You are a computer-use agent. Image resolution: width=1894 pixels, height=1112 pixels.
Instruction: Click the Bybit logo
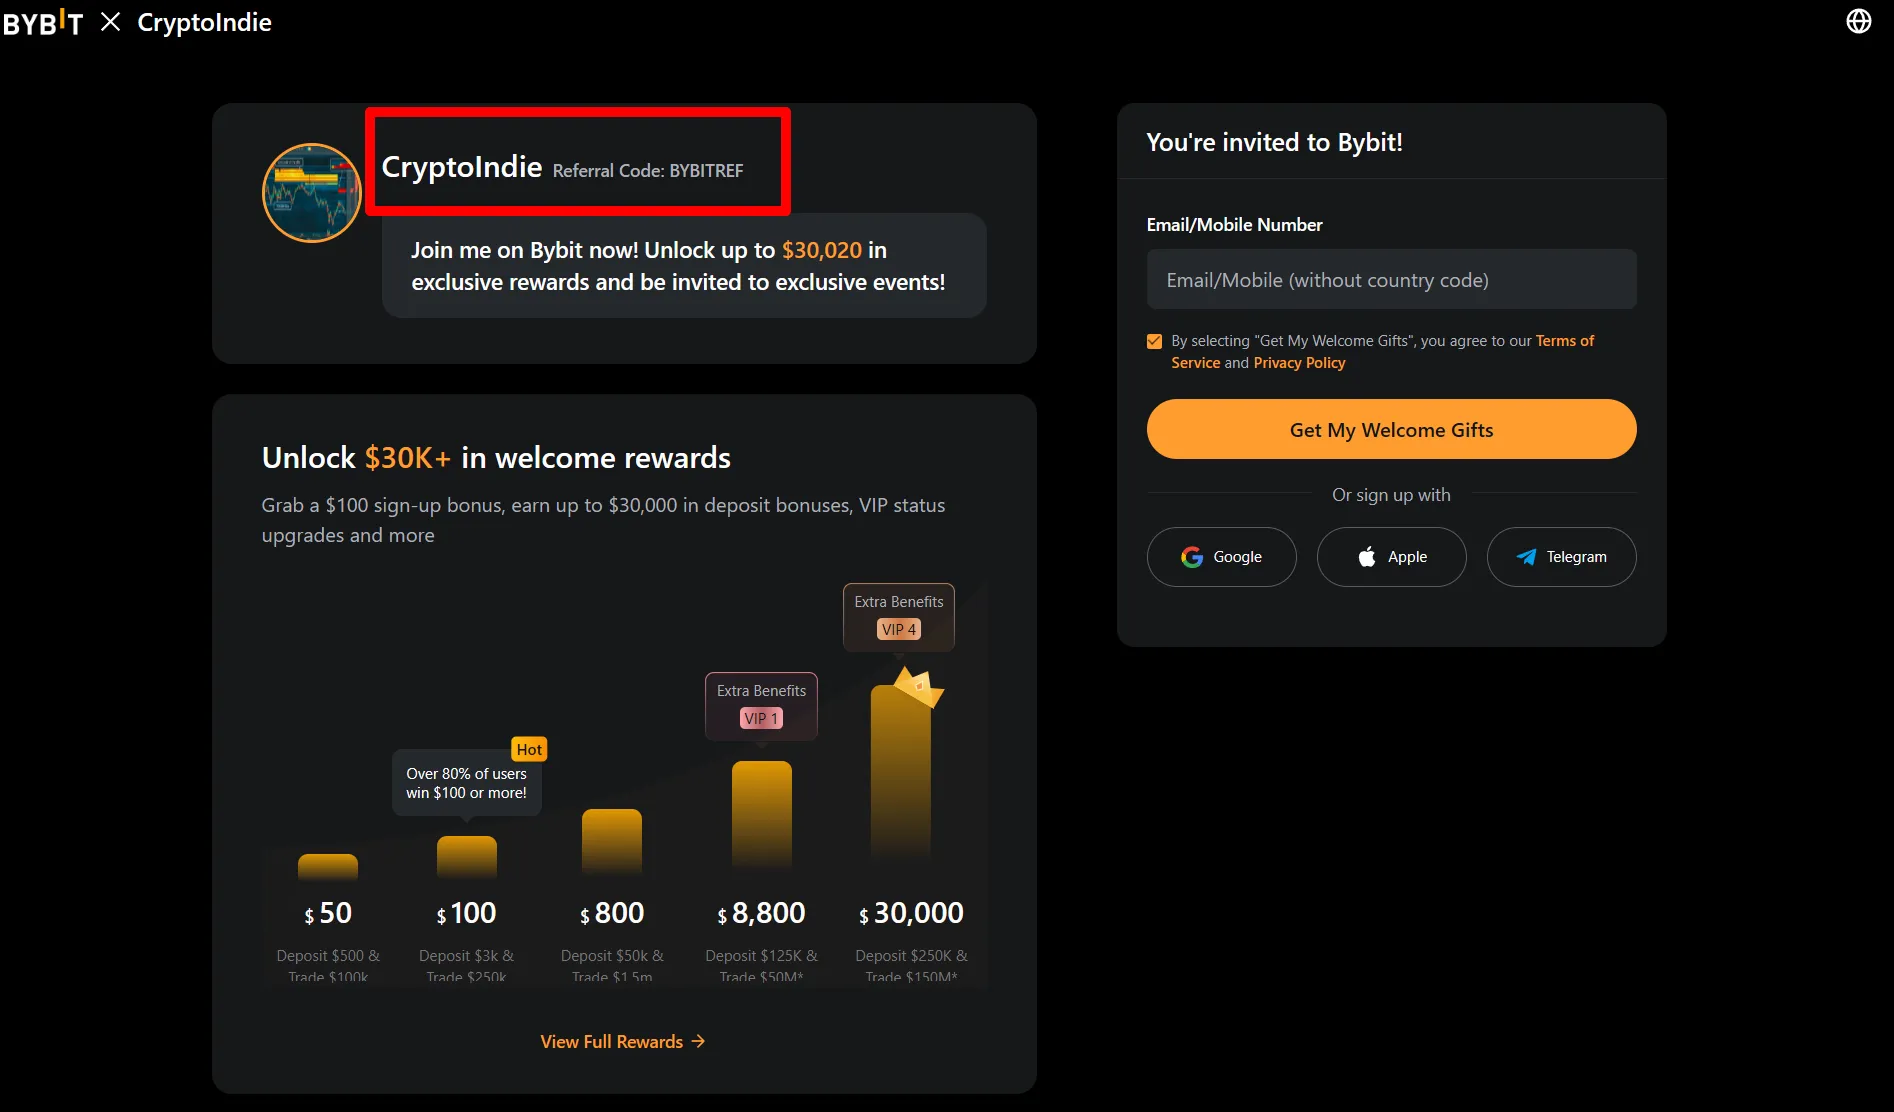pos(43,22)
